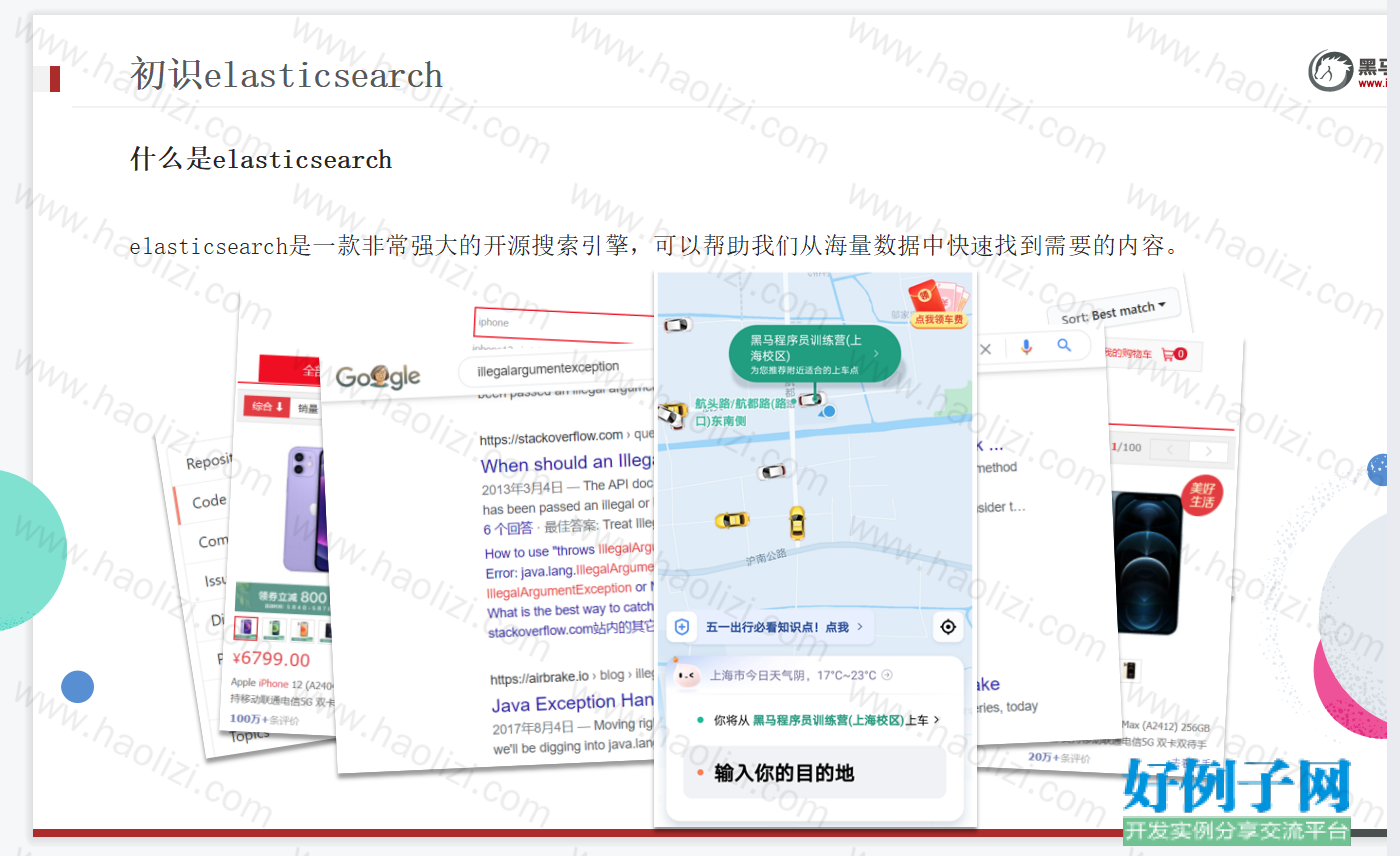
Task: Select the orange-red iPhone color thumbnail
Action: tap(304, 631)
